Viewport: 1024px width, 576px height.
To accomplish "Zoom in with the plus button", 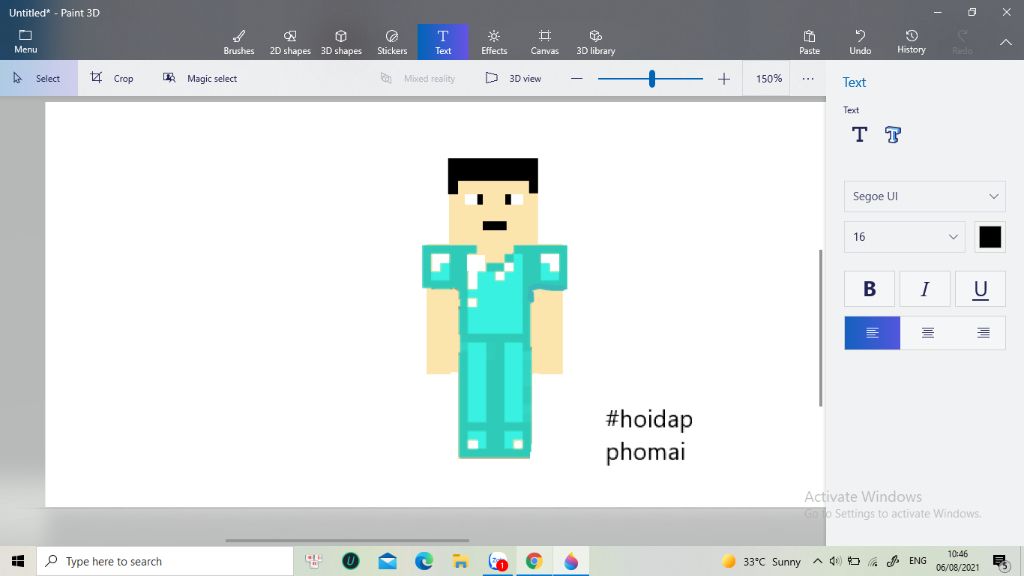I will click(724, 79).
